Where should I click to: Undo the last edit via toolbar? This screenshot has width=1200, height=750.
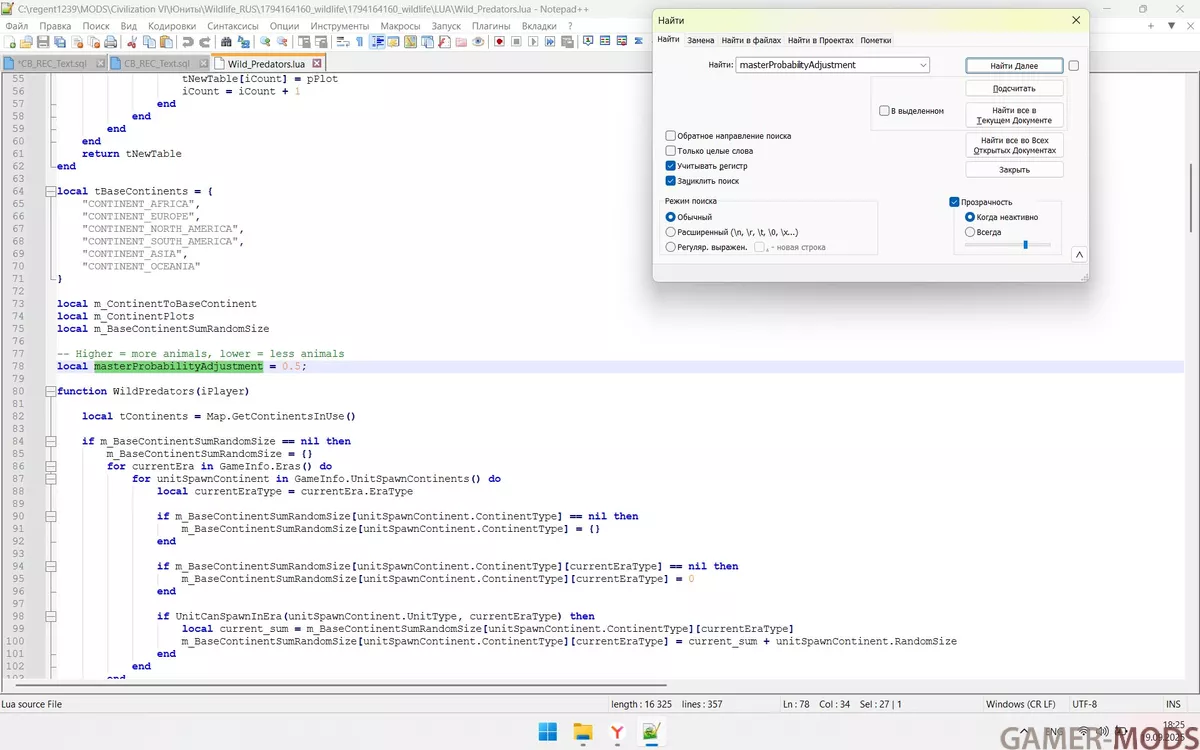click(x=187, y=42)
